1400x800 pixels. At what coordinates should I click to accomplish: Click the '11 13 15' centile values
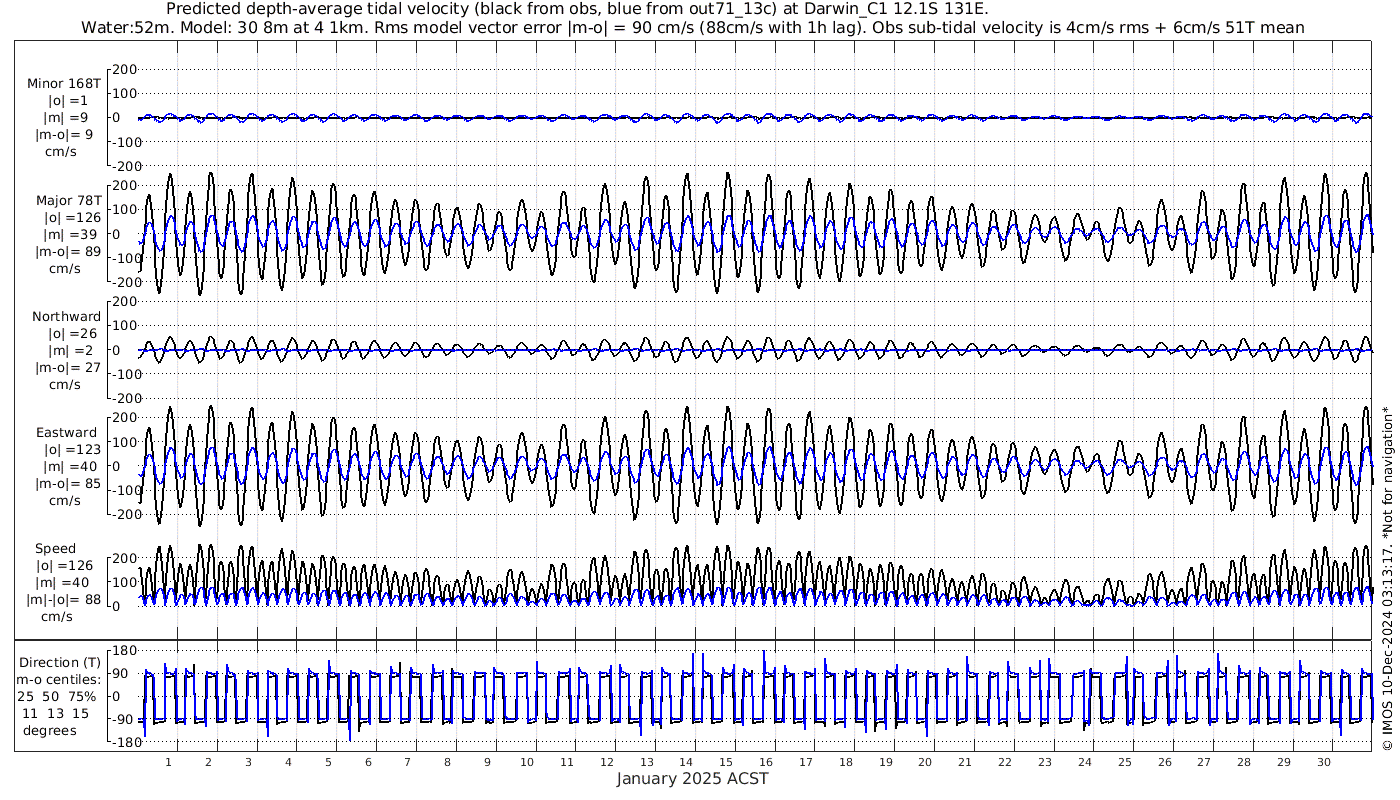click(x=56, y=713)
